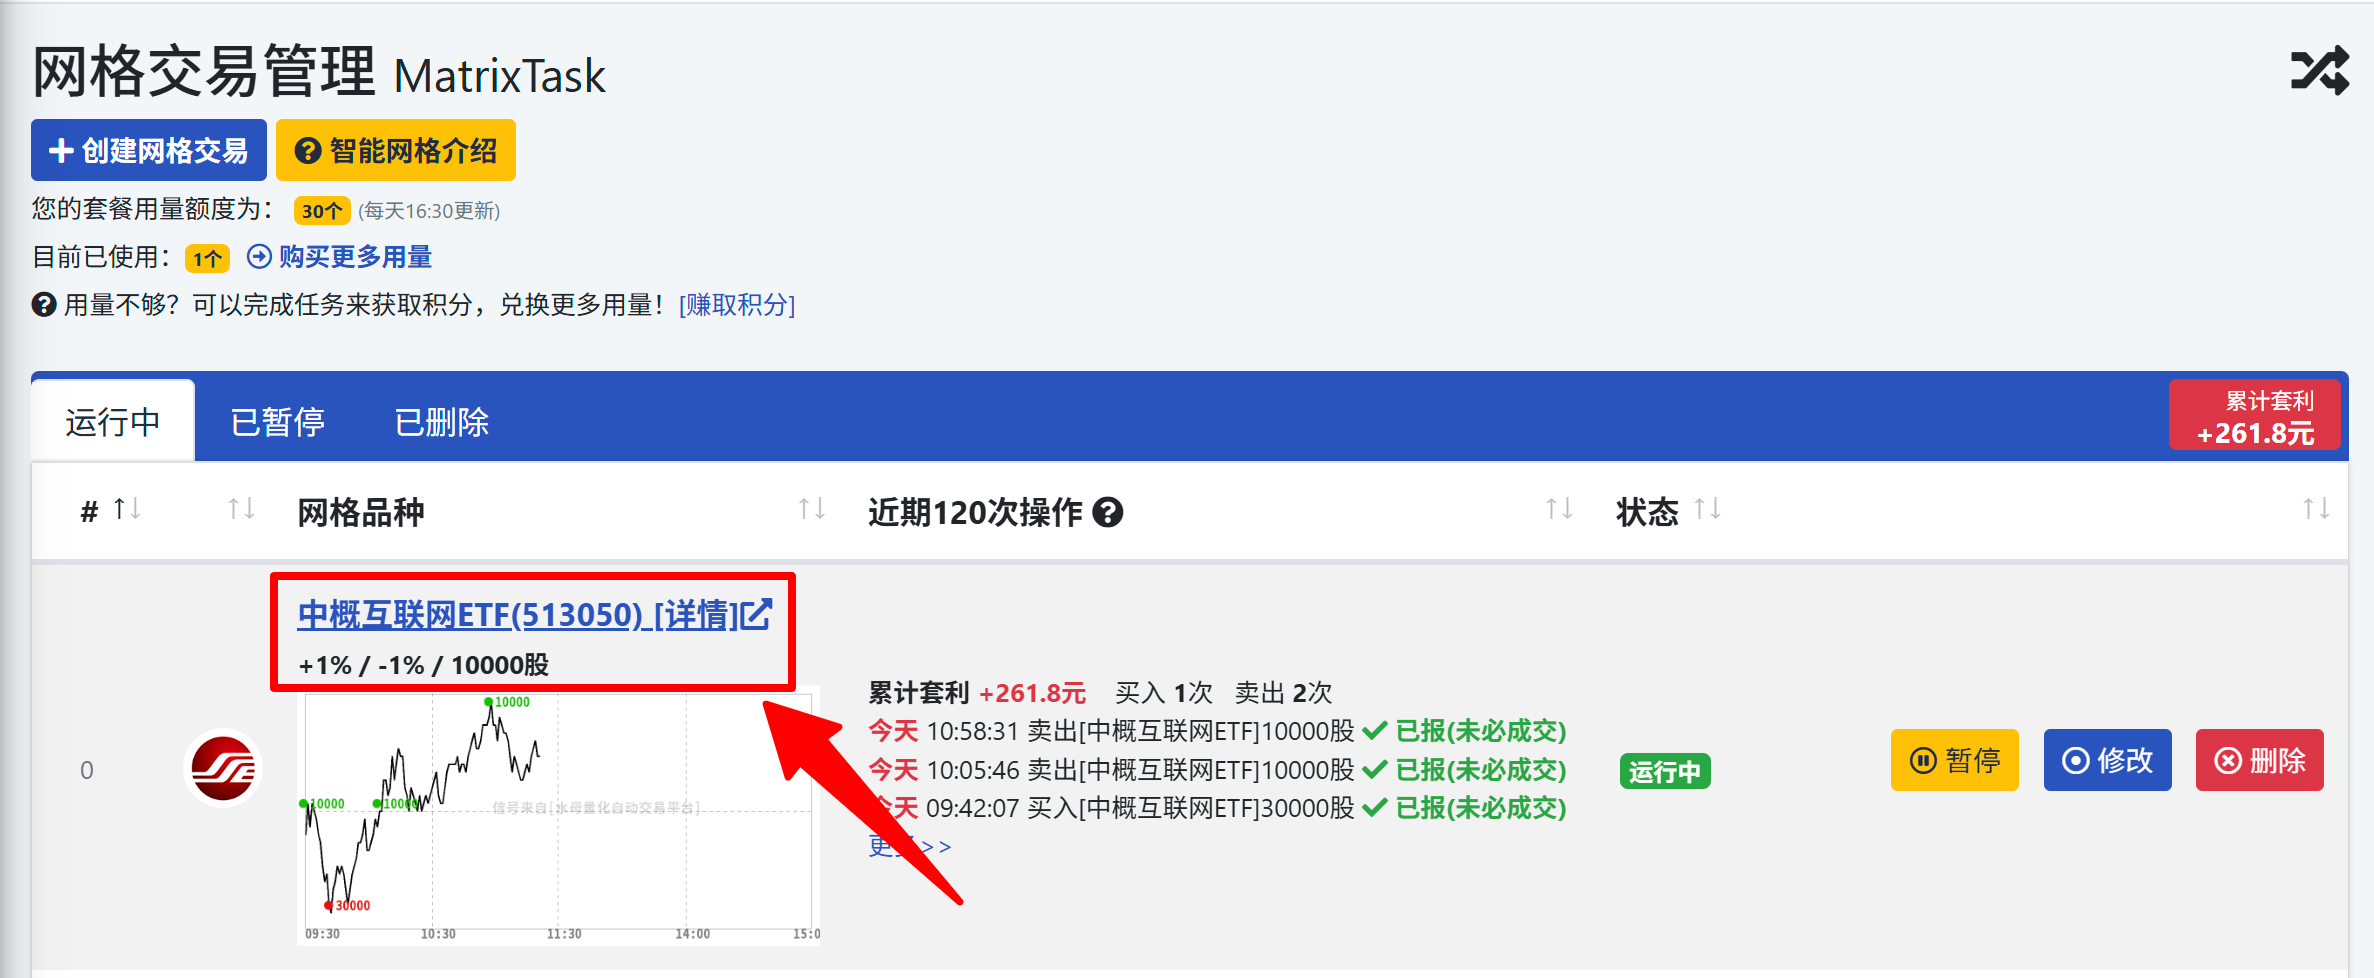Sort by the unlabeled logo column arrows
This screenshot has height=978, width=2374.
click(242, 509)
